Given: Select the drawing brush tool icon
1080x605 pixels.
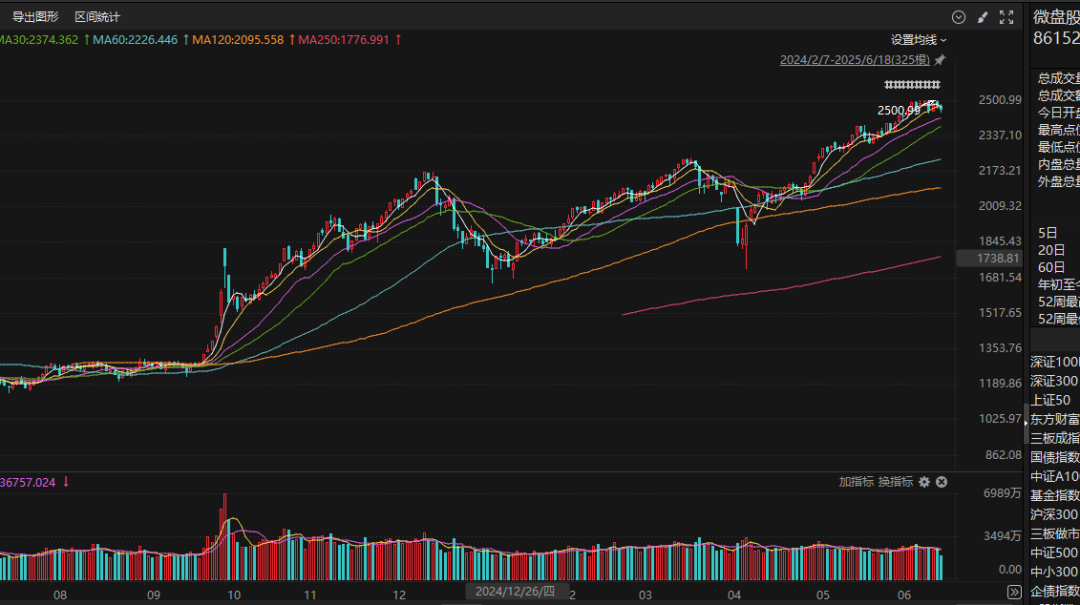Looking at the screenshot, I should click(983, 17).
